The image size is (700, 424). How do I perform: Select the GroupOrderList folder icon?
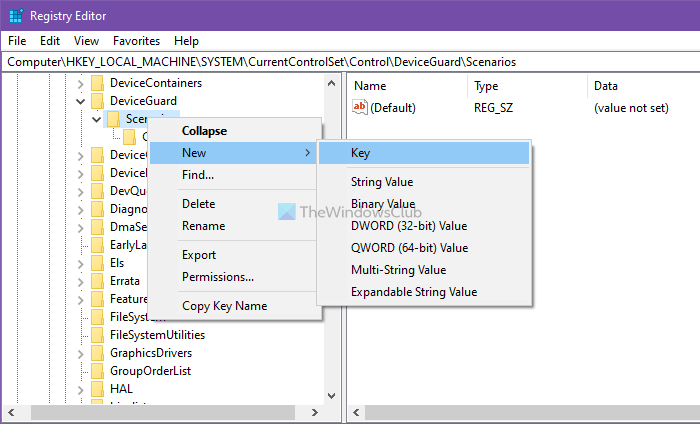click(97, 371)
